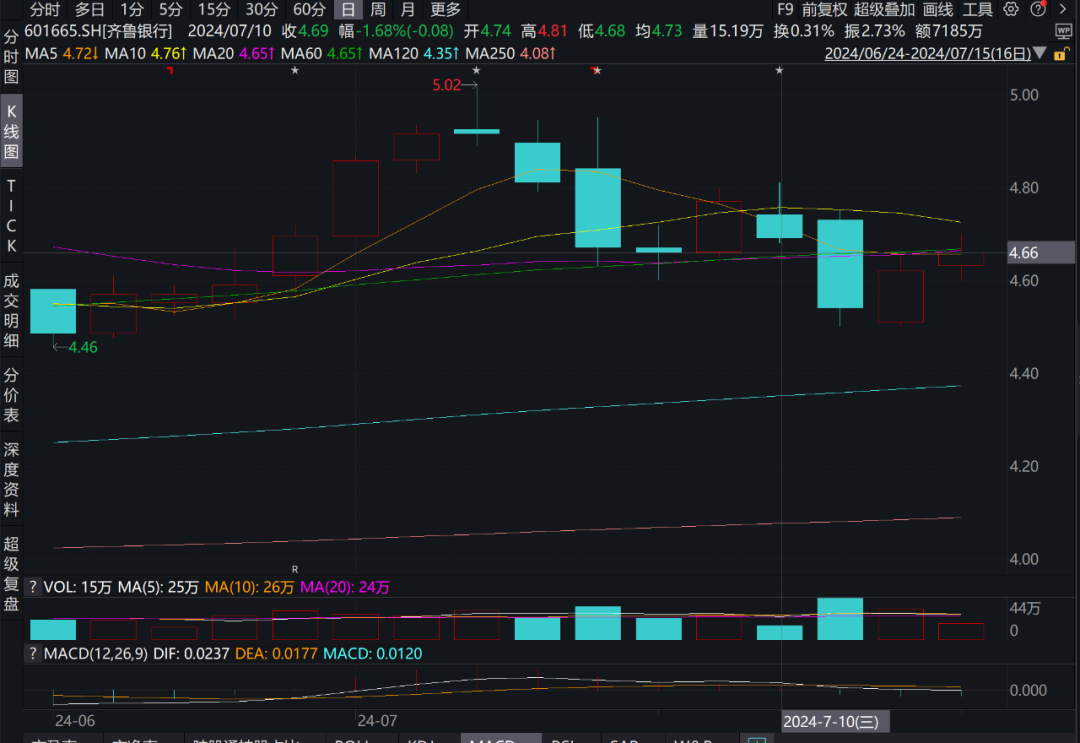1080x743 pixels.
Task: Open the 更多 periods dropdown
Action: pyautogui.click(x=445, y=10)
